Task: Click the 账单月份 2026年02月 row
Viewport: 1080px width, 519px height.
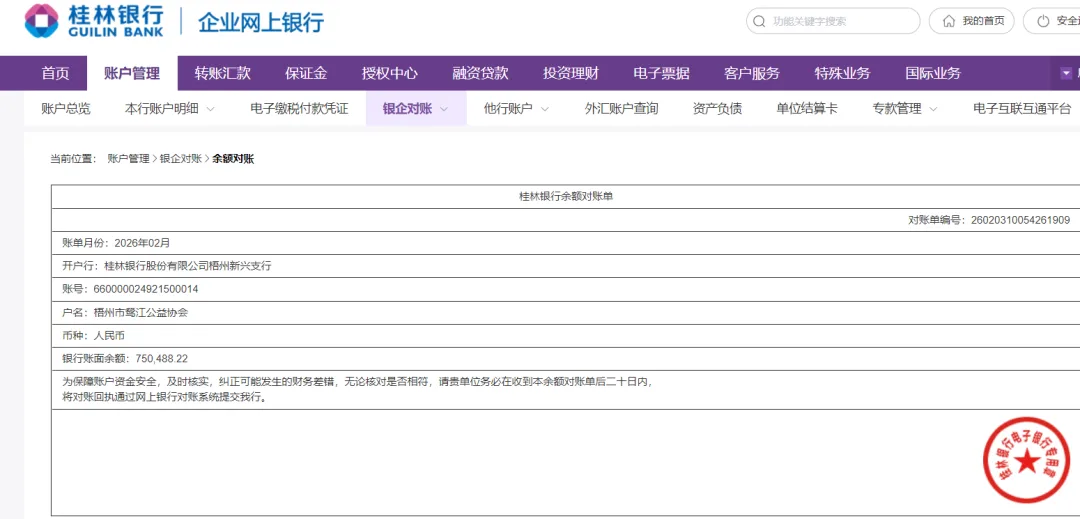Action: [x=565, y=243]
